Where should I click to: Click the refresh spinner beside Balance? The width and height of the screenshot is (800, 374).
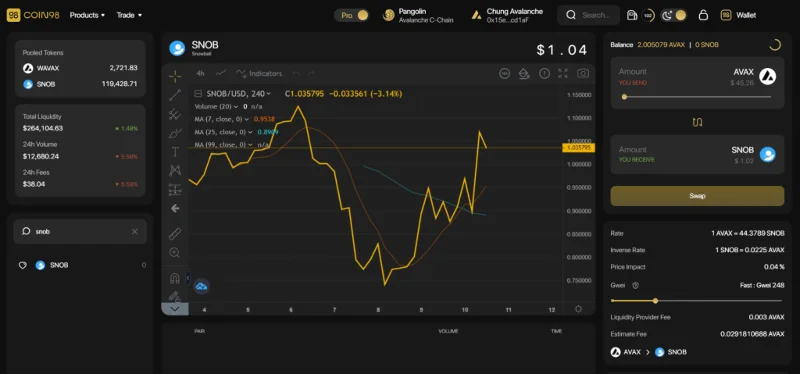(774, 45)
